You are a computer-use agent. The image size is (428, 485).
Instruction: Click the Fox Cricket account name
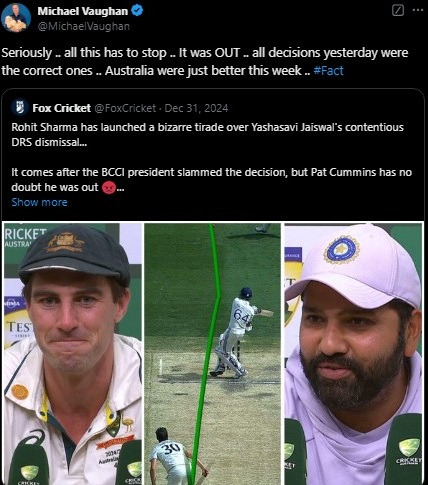(x=62, y=108)
